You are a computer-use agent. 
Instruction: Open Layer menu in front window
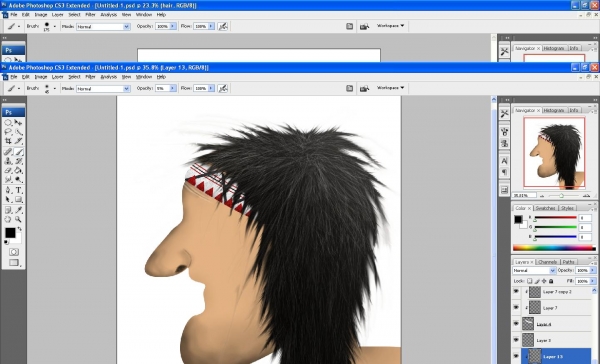click(x=57, y=77)
